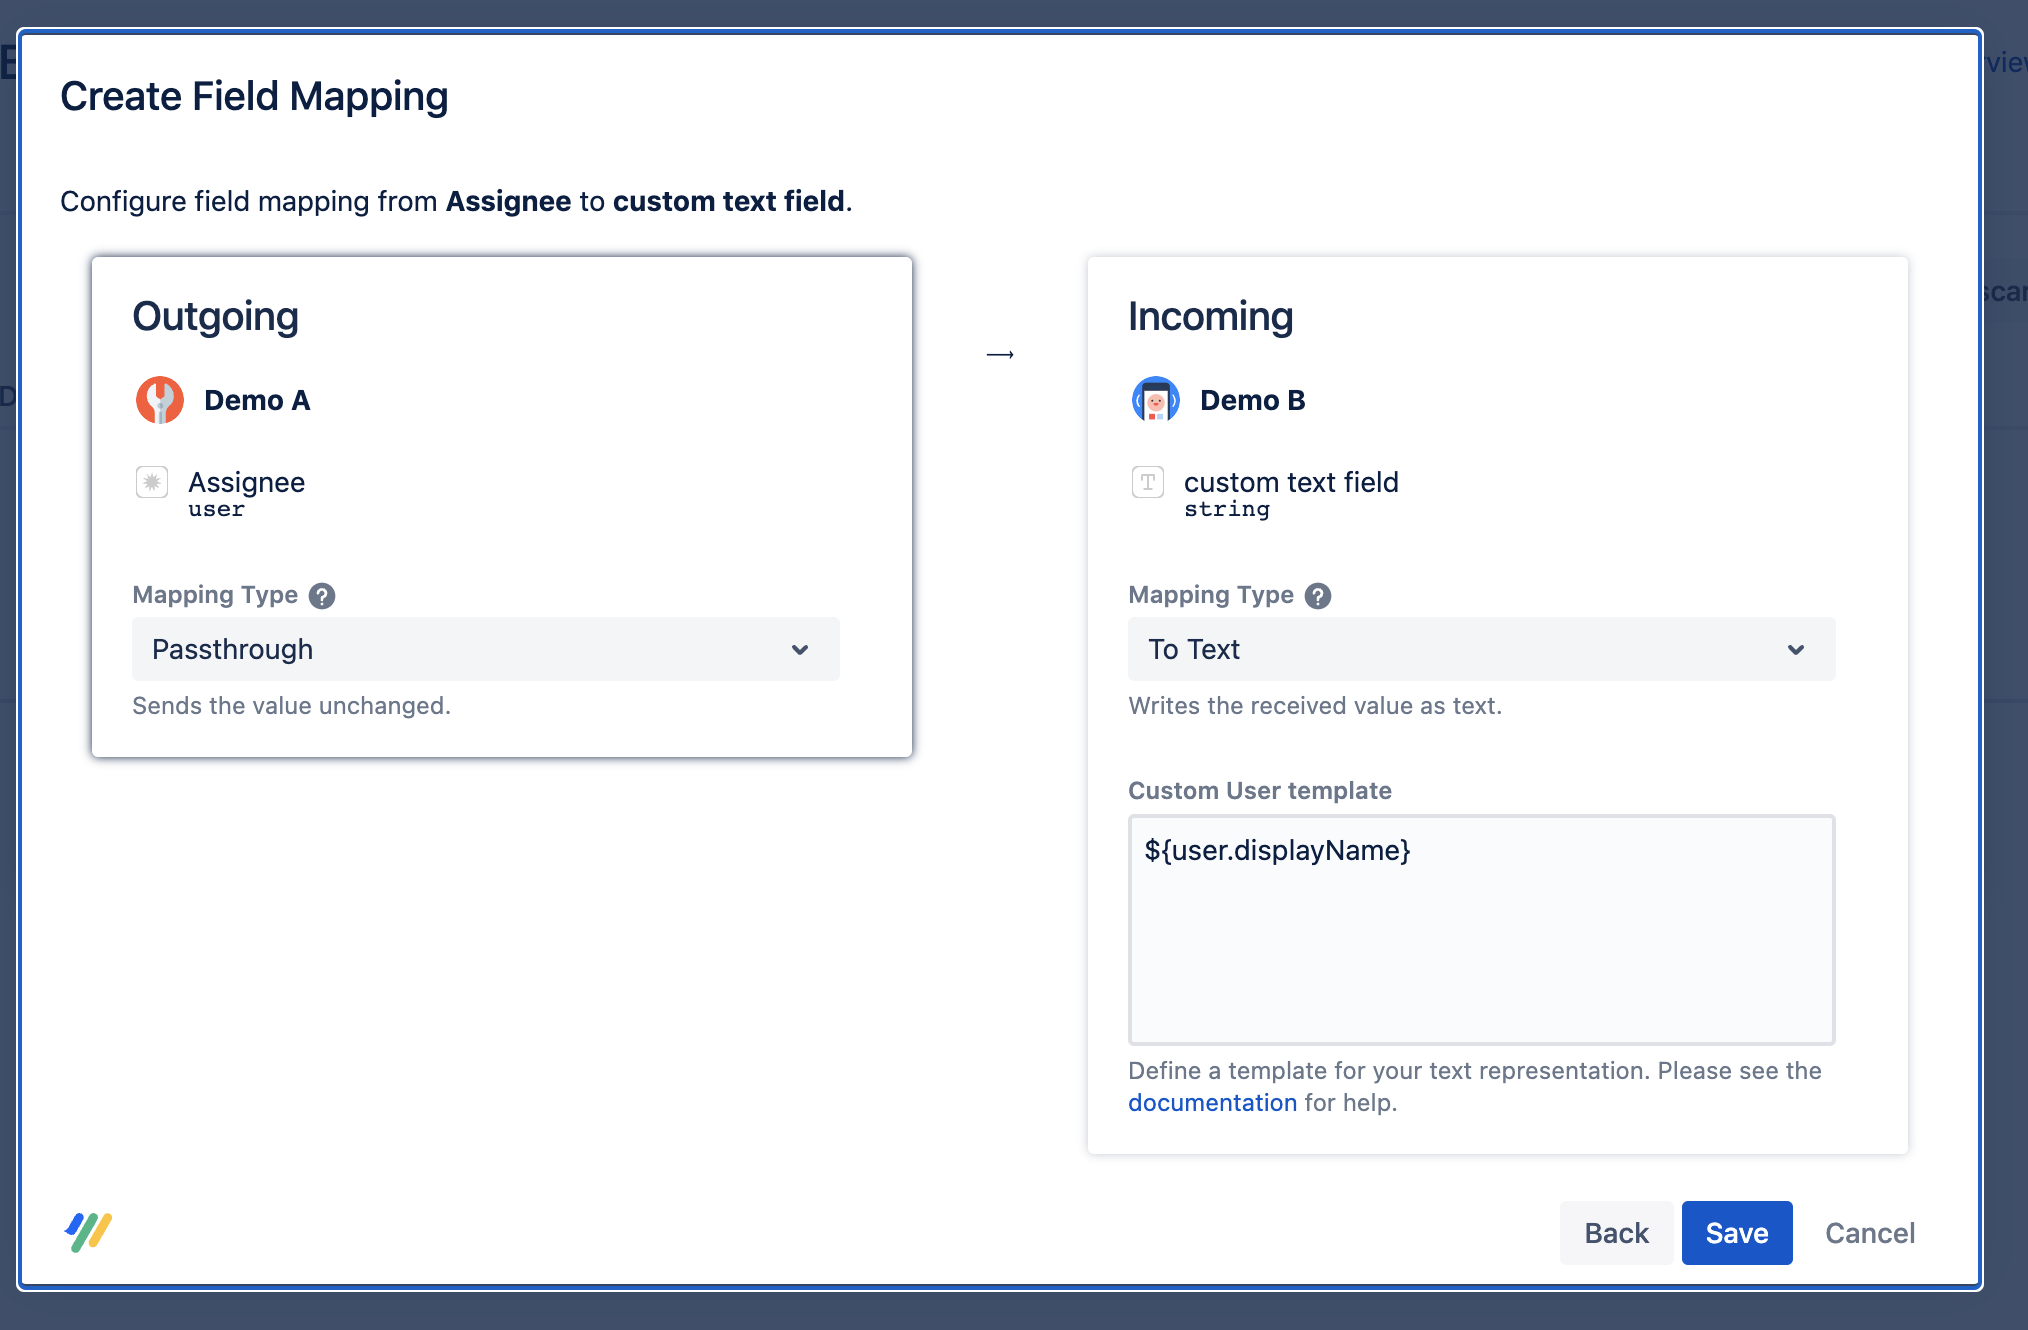This screenshot has width=2028, height=1330.
Task: Click the striped logo icon bottom left
Action: [88, 1232]
